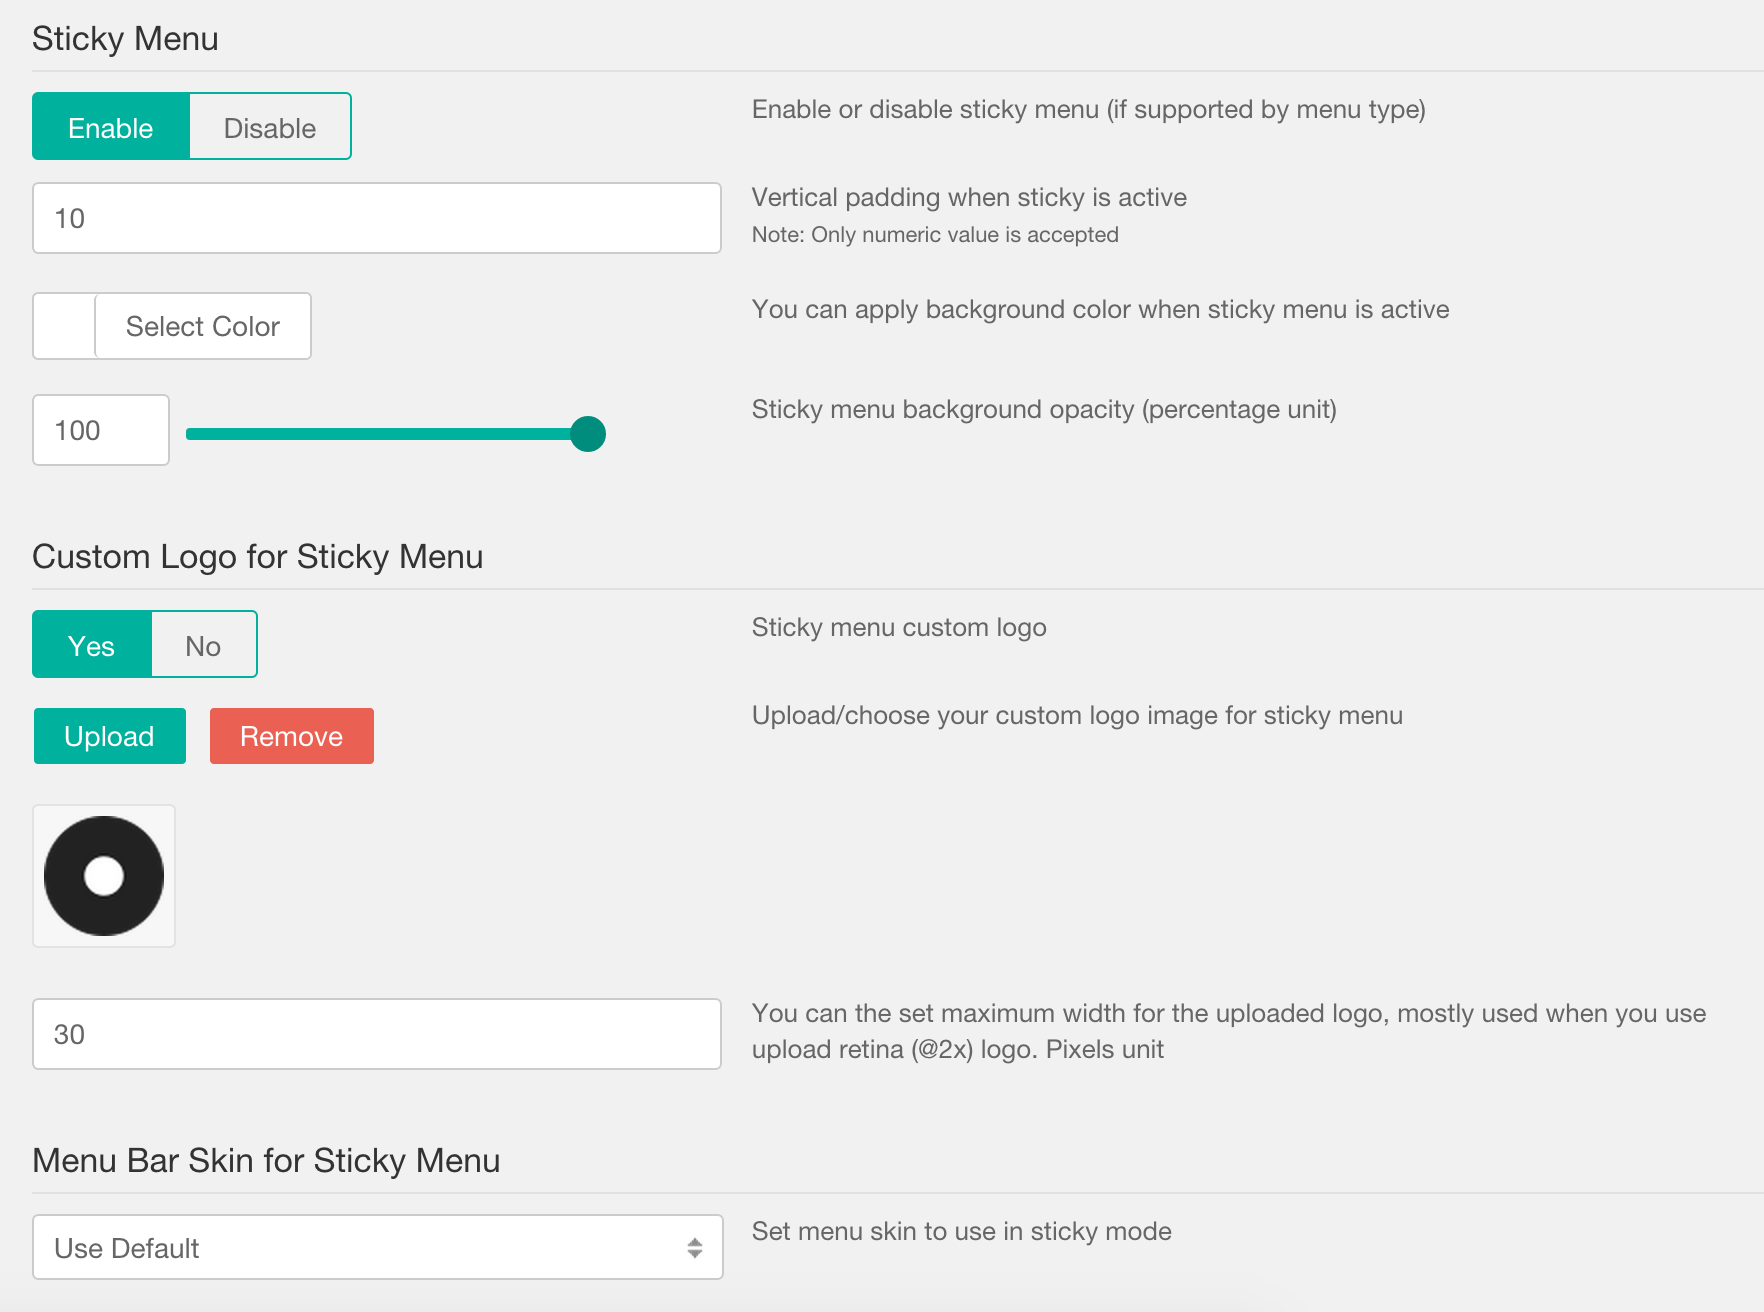Disable the sticky menu
This screenshot has width=1764, height=1312.
(x=270, y=127)
